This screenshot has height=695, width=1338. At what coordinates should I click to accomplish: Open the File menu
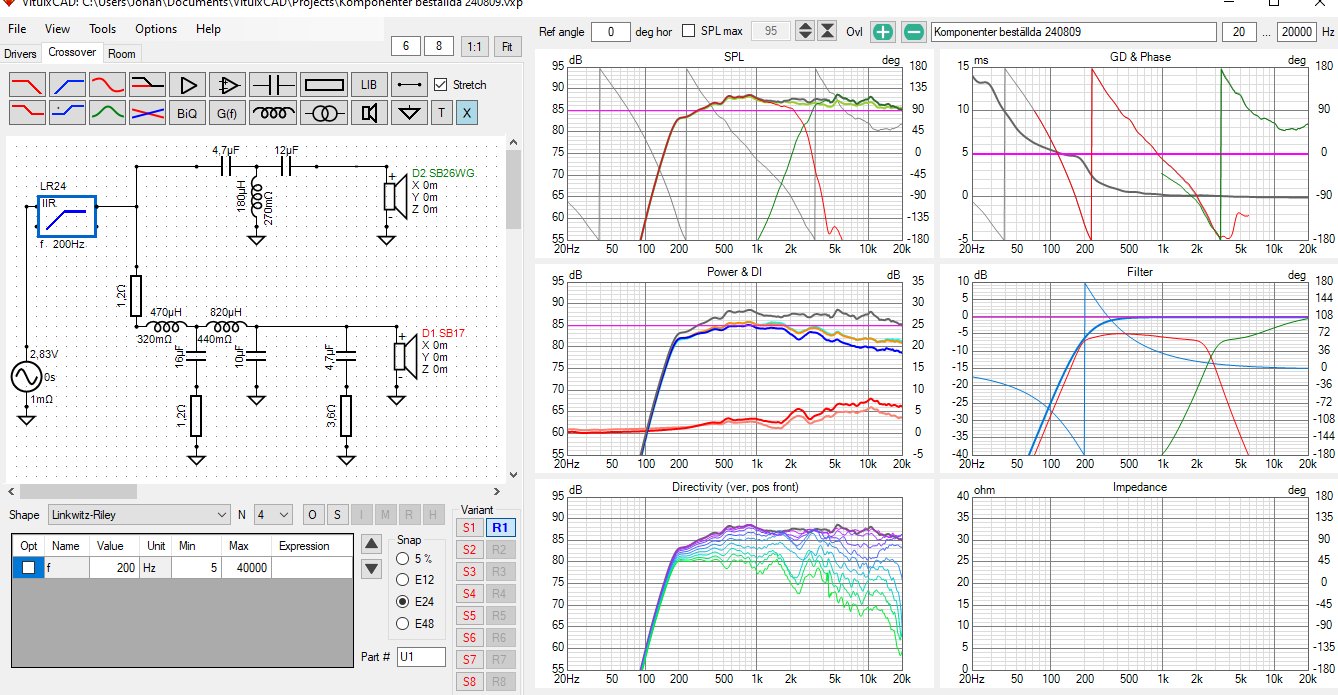coord(17,29)
